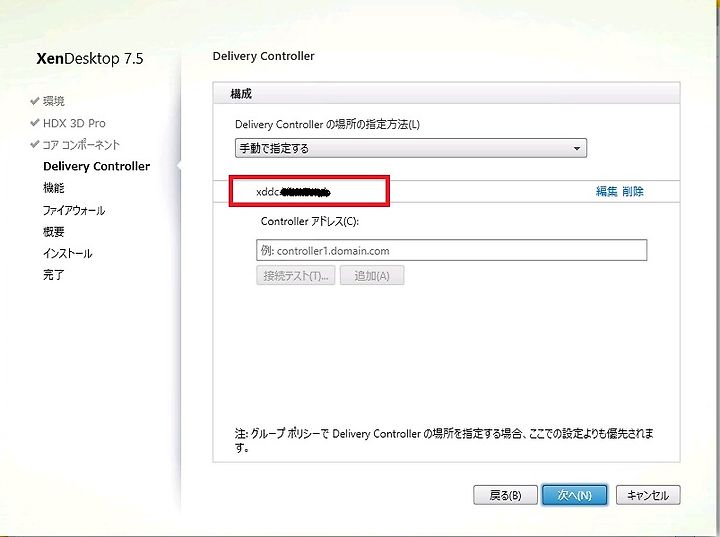Select the 環境 step in the sidebar
720x537 pixels.
[54, 101]
